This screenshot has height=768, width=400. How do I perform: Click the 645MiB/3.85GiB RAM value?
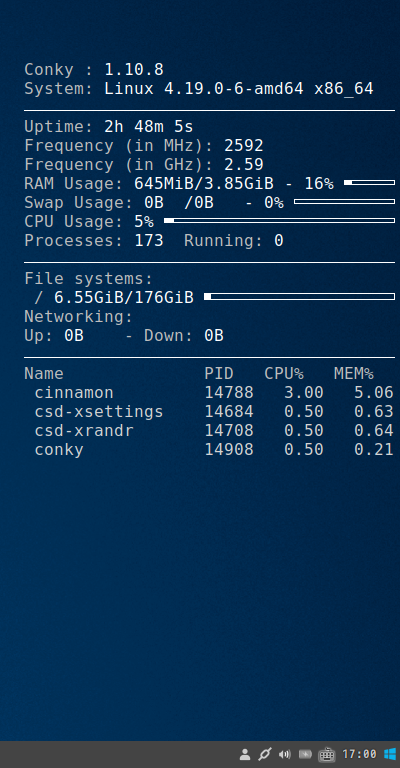(204, 184)
